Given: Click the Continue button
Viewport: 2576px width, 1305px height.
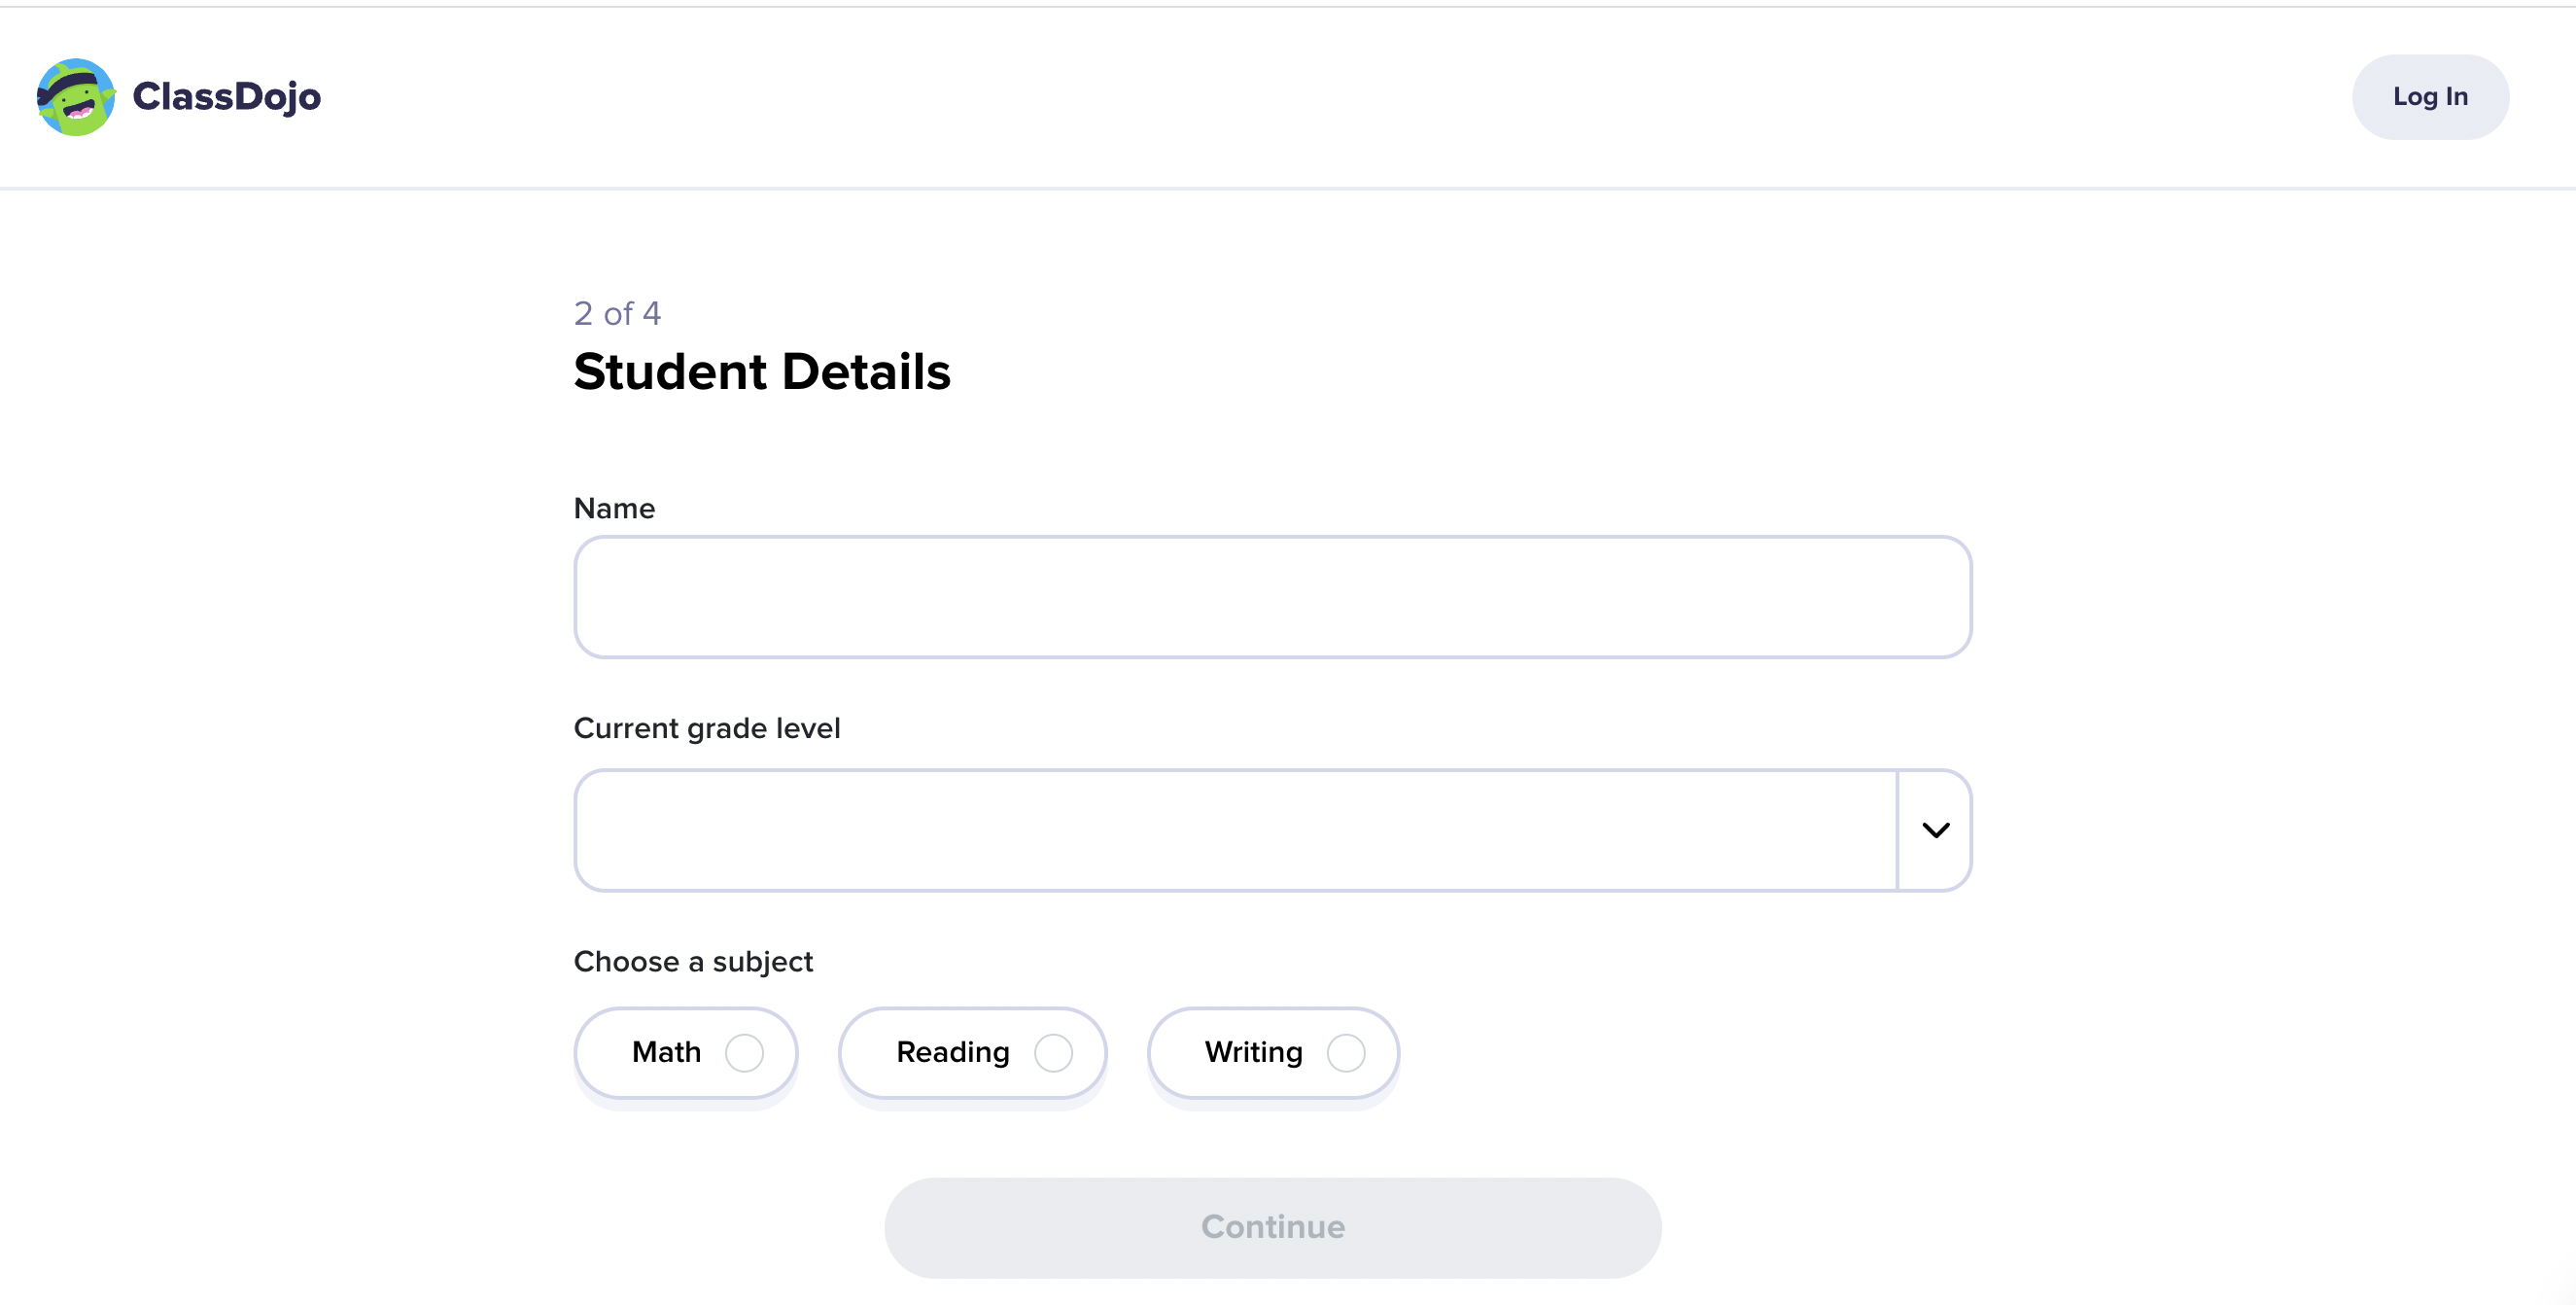Looking at the screenshot, I should pyautogui.click(x=1272, y=1227).
